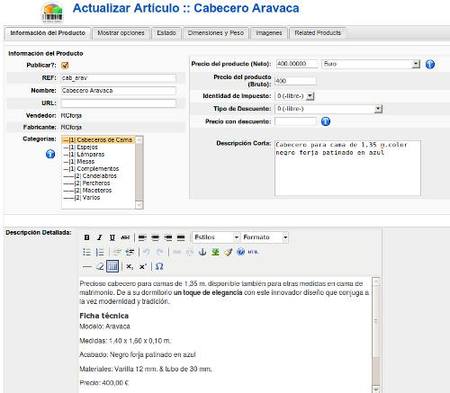The image size is (450, 393).
Task: Decrease indent with the outdent icon
Action: tap(117, 252)
